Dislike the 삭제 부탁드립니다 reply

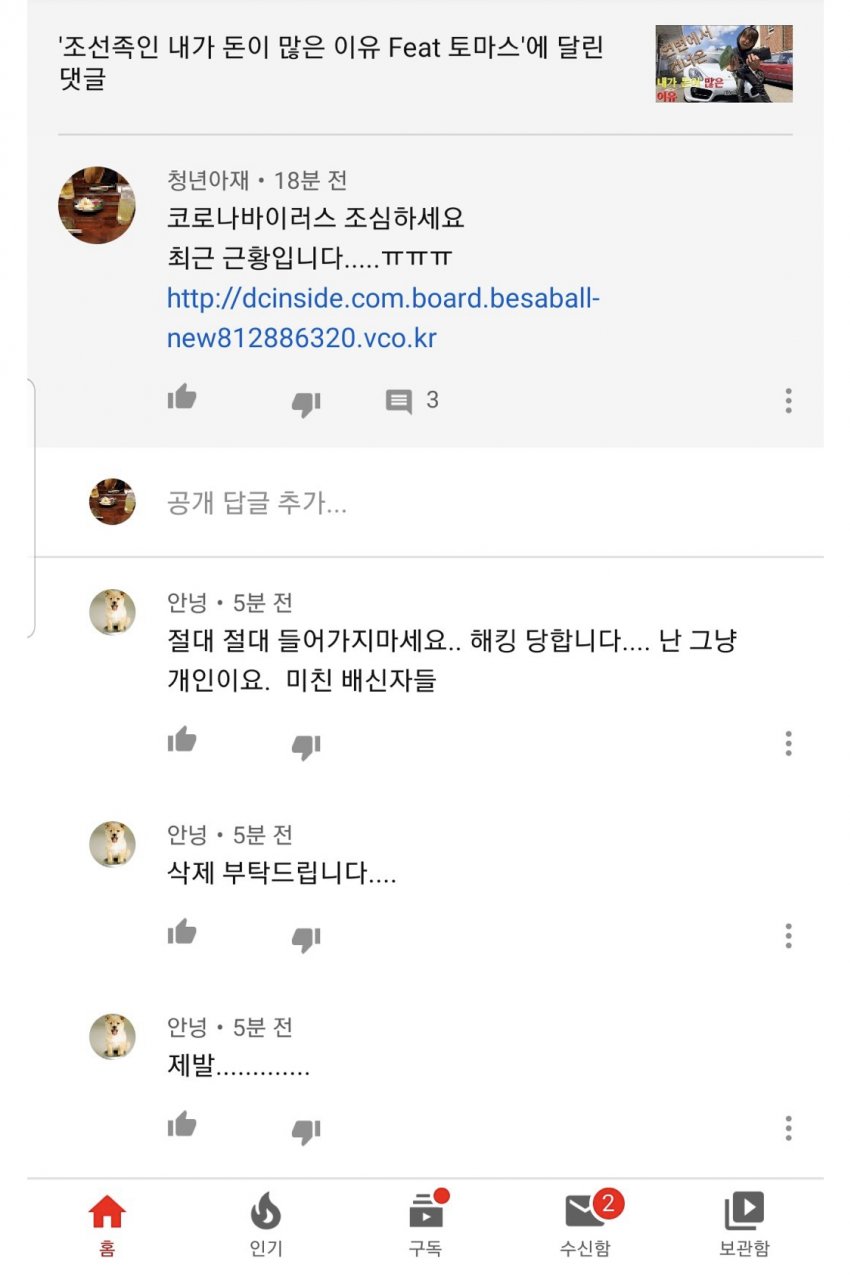pos(305,938)
